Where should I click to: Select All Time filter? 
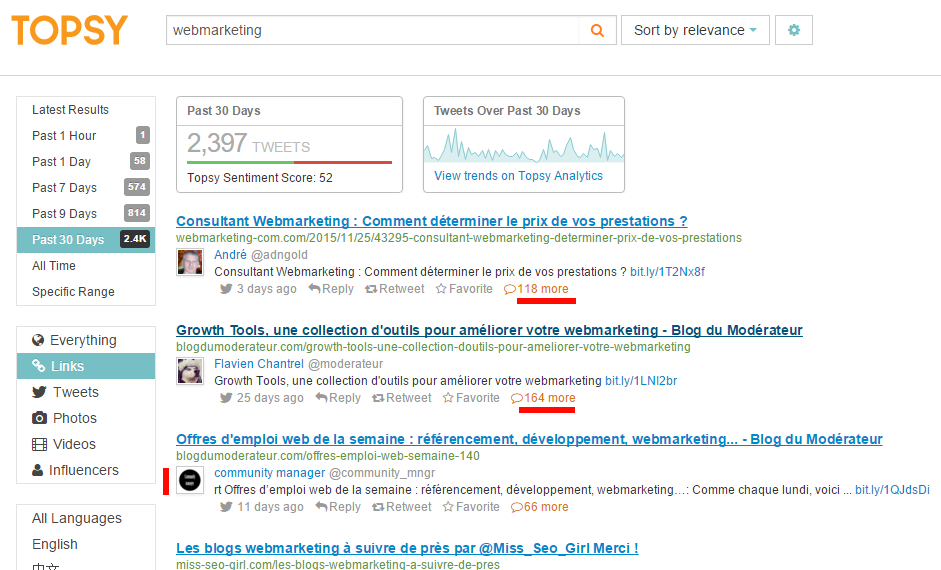coord(86,266)
